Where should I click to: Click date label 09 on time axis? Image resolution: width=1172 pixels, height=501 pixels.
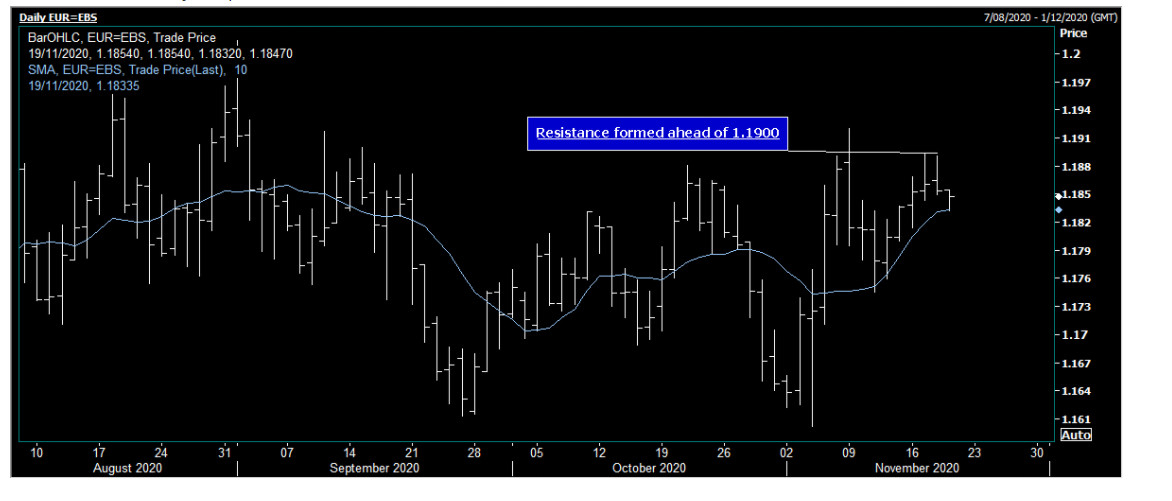(849, 452)
